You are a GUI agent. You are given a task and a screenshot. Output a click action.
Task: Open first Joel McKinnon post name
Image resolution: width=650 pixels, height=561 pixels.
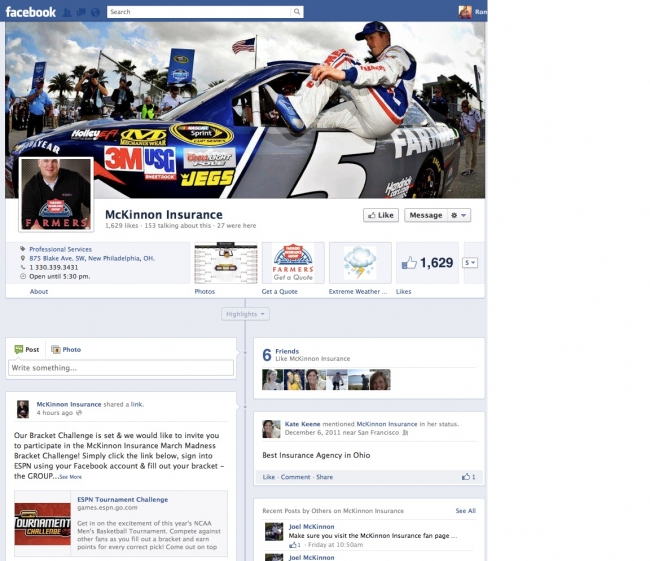pos(311,527)
